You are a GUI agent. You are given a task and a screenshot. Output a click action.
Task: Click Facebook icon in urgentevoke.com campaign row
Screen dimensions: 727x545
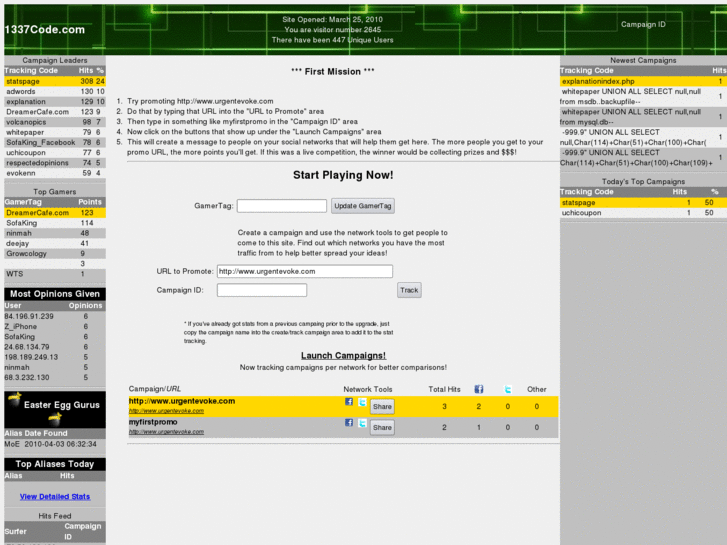pyautogui.click(x=349, y=402)
